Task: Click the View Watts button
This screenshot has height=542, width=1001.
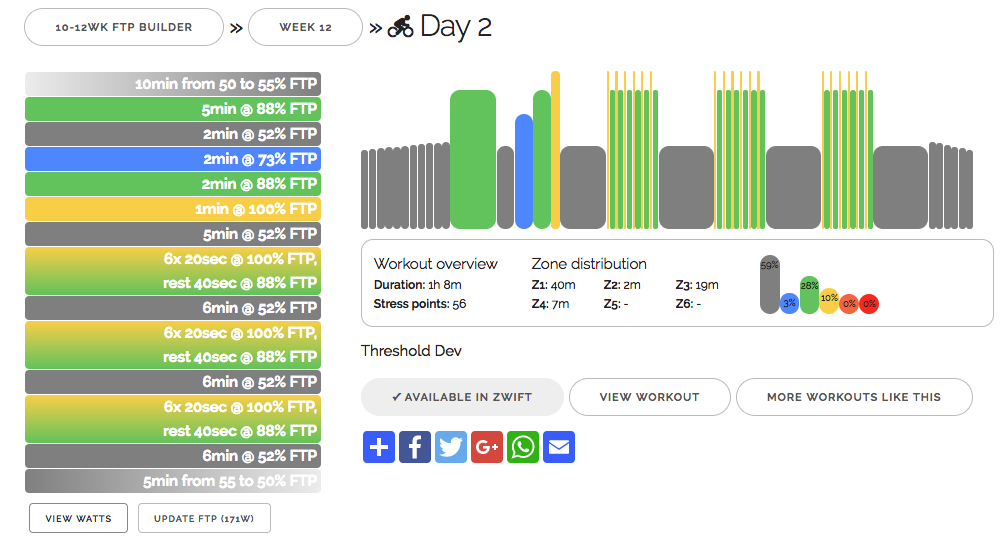Action: (79, 518)
